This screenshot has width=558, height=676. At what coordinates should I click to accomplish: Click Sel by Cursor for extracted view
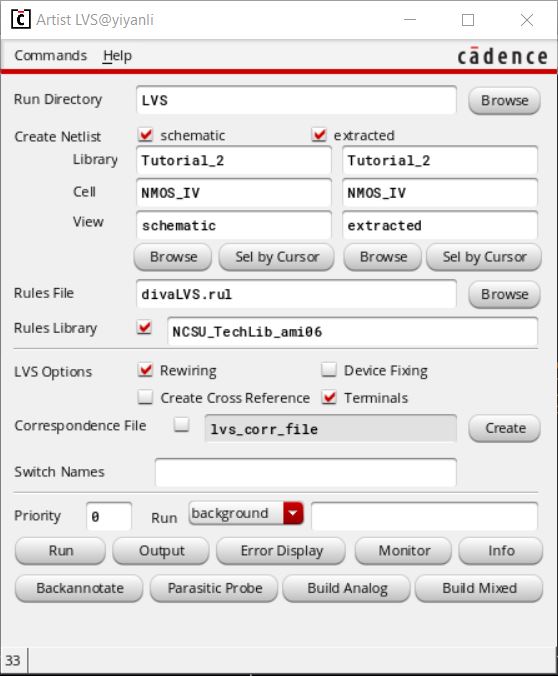pyautogui.click(x=484, y=257)
